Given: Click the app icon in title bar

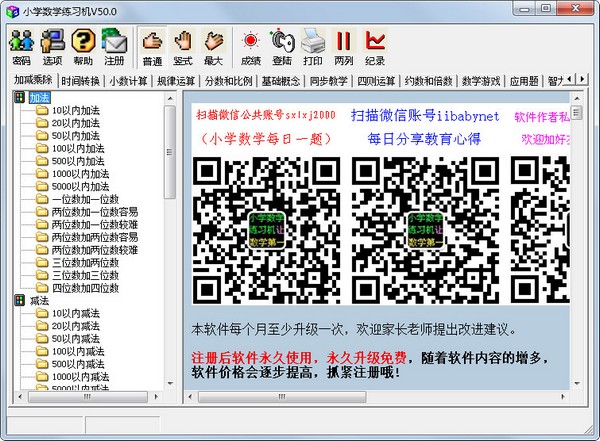Looking at the screenshot, I should [x=12, y=11].
